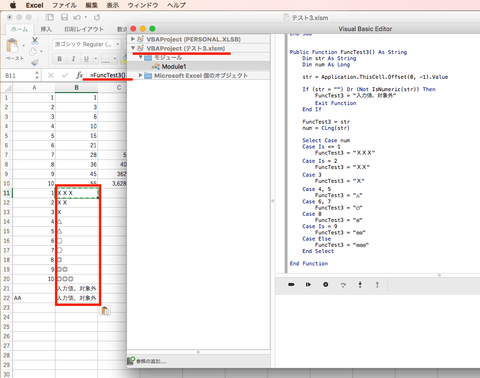
Task: Open the Excel application menu
Action: (x=35, y=5)
